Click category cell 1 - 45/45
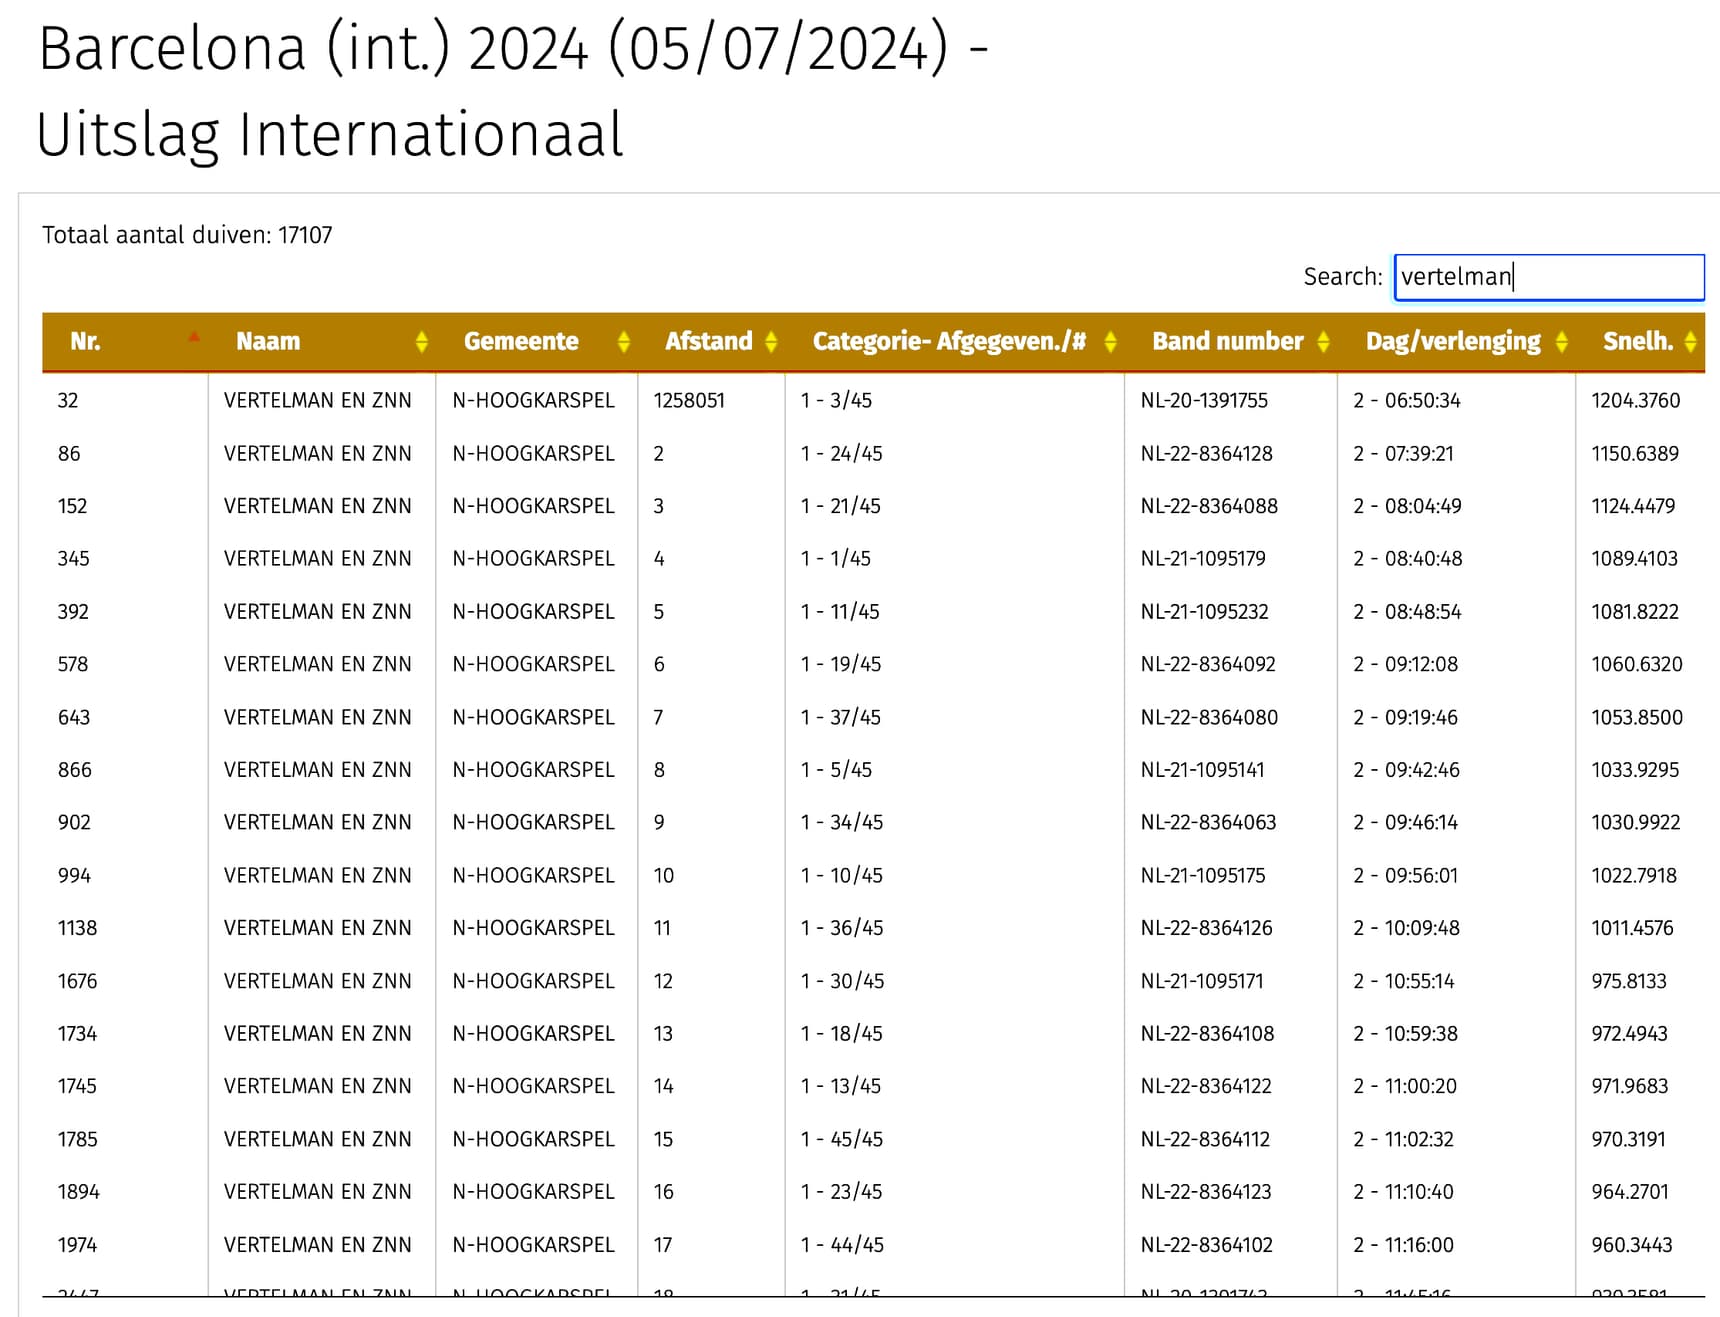This screenshot has height=1317, width=1720. coord(841,1139)
